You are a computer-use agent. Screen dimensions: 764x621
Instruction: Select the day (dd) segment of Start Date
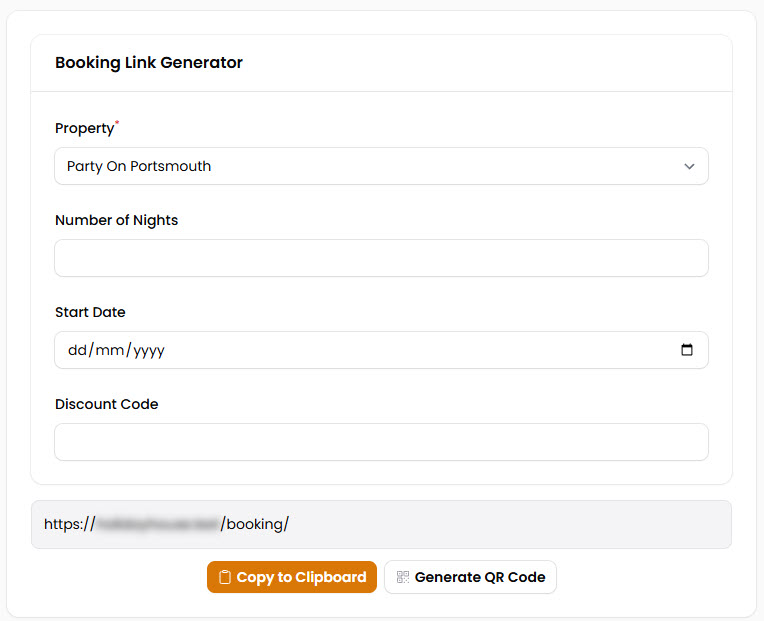(x=77, y=351)
